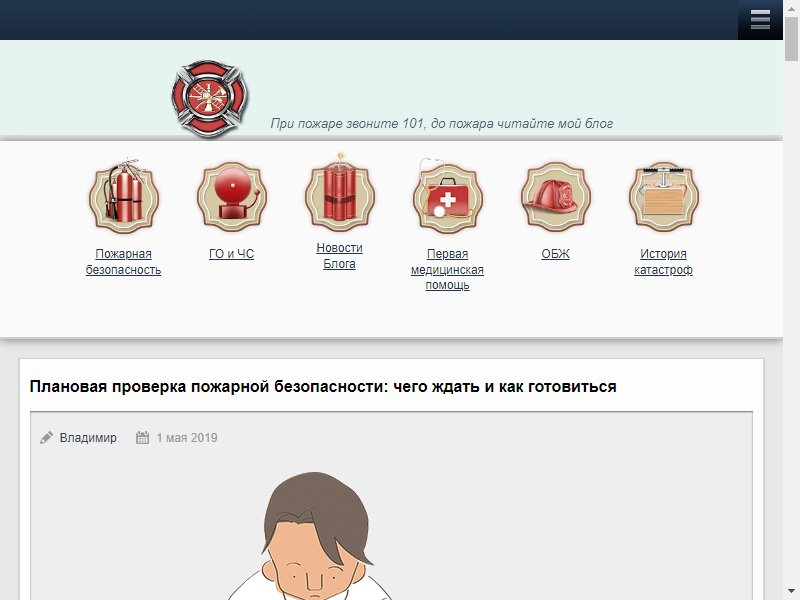
Task: Open the Пожарная безопасность link
Action: 123,262
